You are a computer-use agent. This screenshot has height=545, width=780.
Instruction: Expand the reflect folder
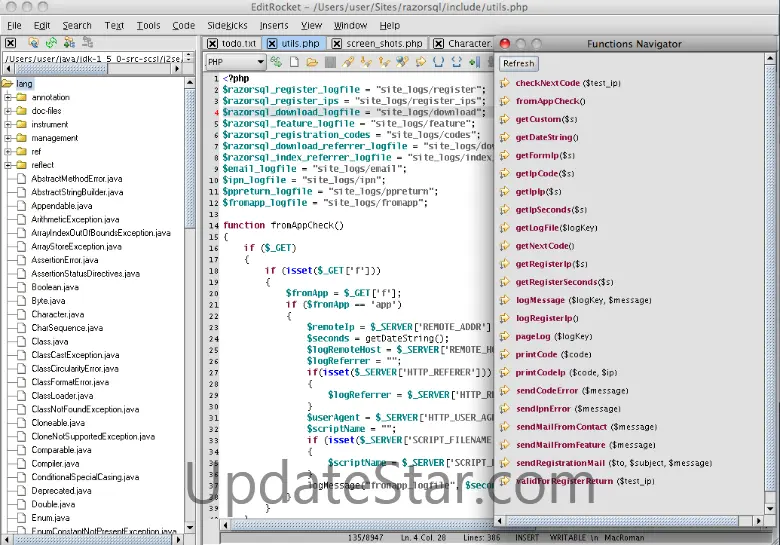pyautogui.click(x=8, y=165)
